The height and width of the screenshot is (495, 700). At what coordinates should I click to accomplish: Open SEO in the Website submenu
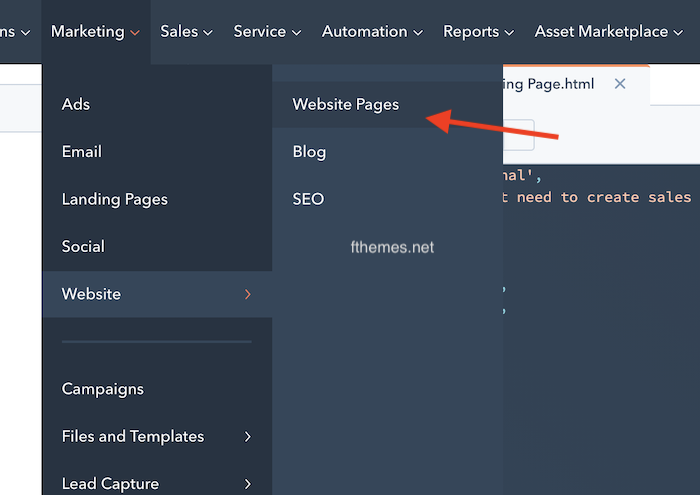388,199
